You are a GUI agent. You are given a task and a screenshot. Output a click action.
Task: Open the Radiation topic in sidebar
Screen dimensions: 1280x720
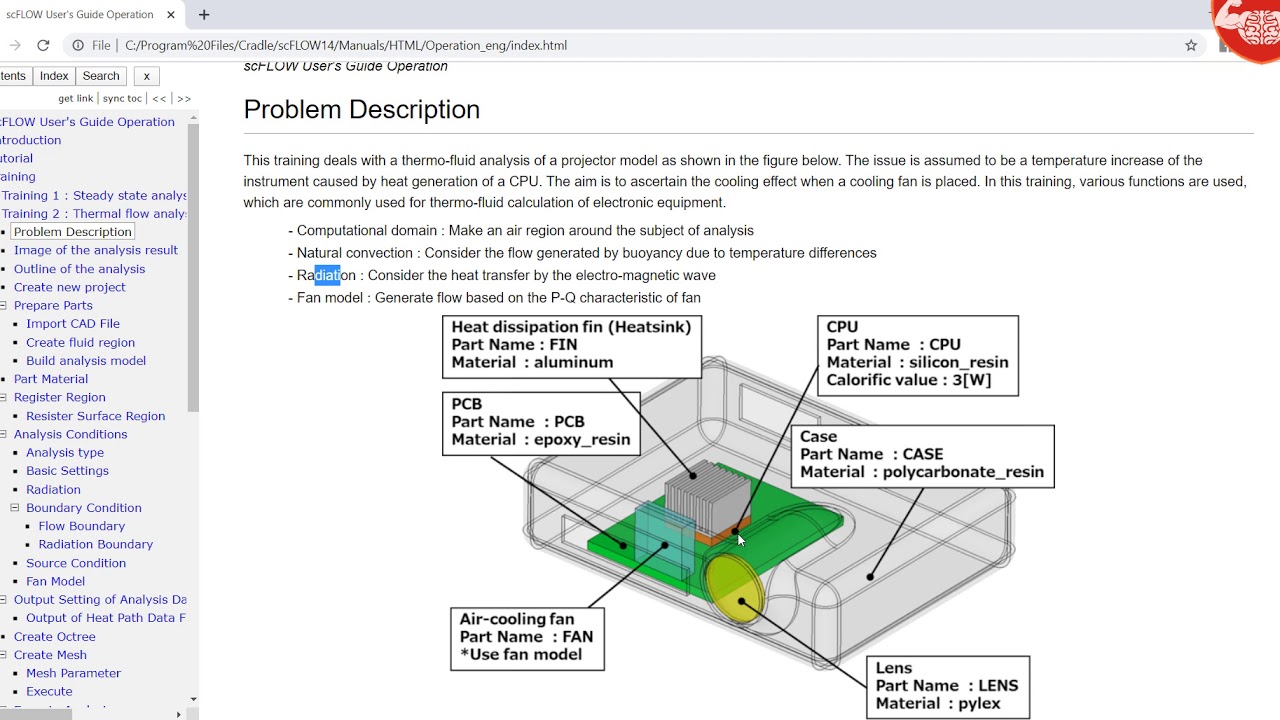pos(53,490)
